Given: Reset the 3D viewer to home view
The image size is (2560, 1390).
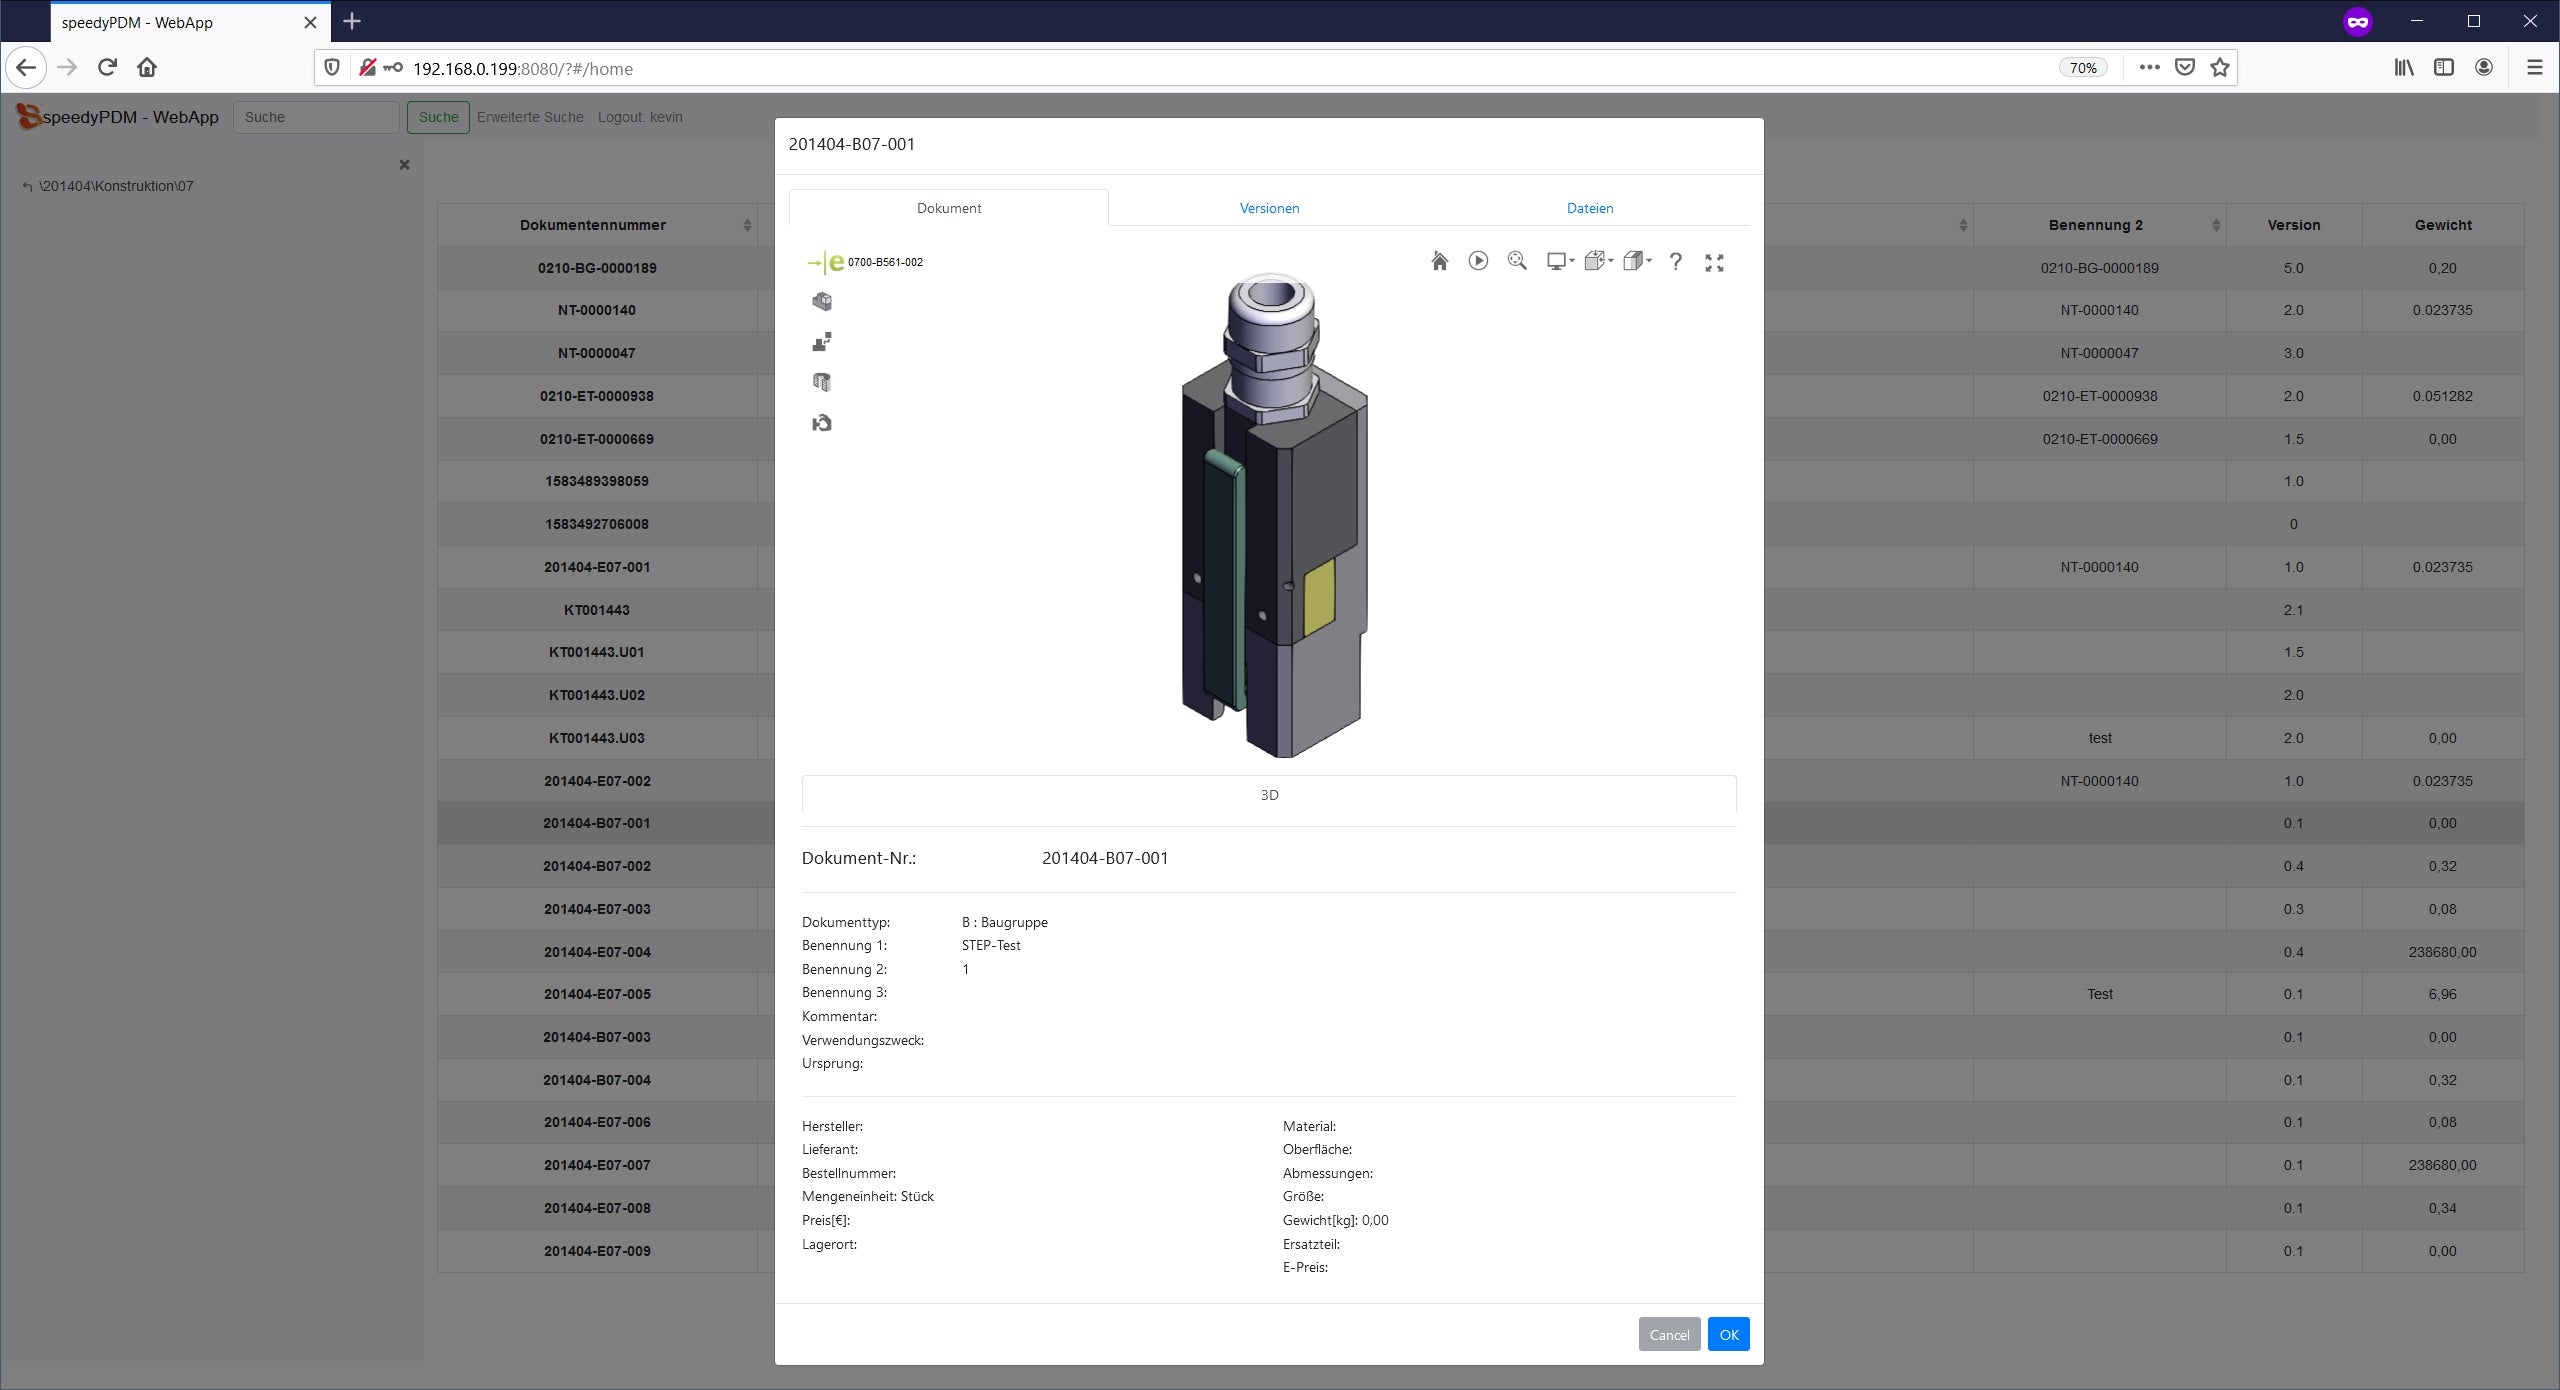Looking at the screenshot, I should coord(1439,261).
